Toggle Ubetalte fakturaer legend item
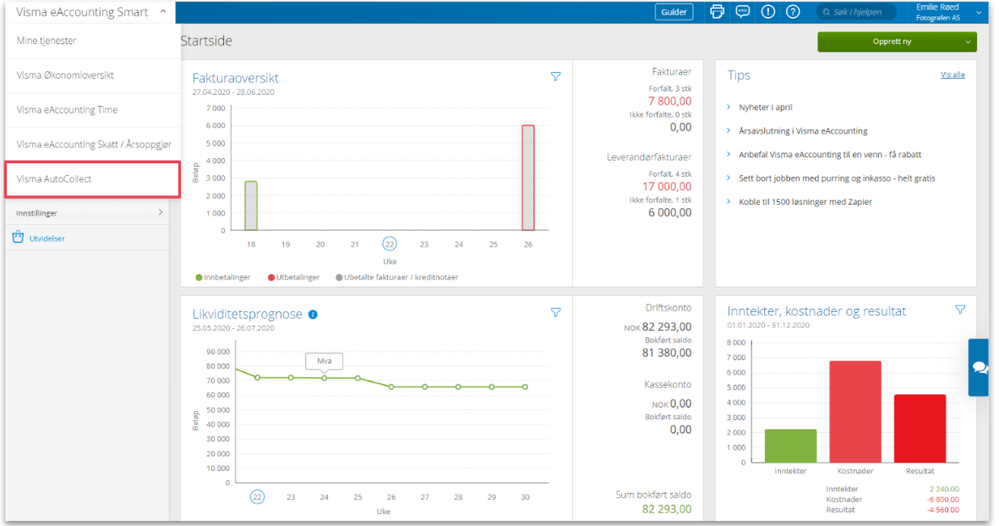The height and width of the screenshot is (526, 999). click(396, 277)
